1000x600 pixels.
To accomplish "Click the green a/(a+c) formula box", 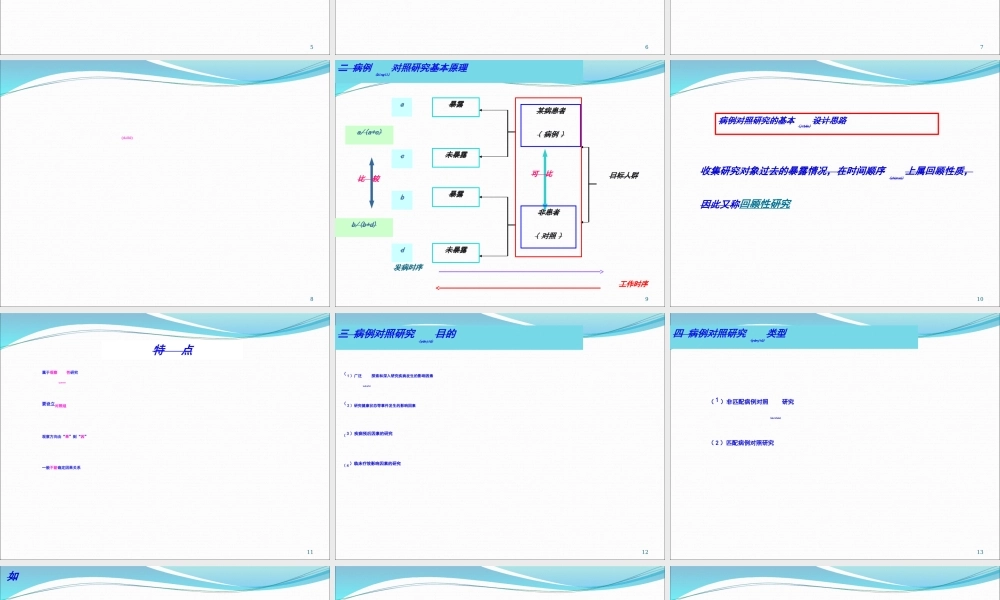I will click(369, 134).
